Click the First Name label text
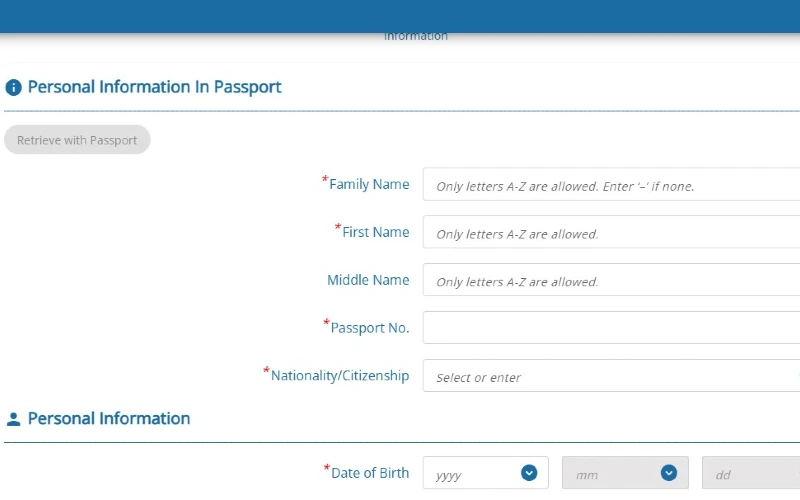This screenshot has height=500, width=800. (x=375, y=232)
